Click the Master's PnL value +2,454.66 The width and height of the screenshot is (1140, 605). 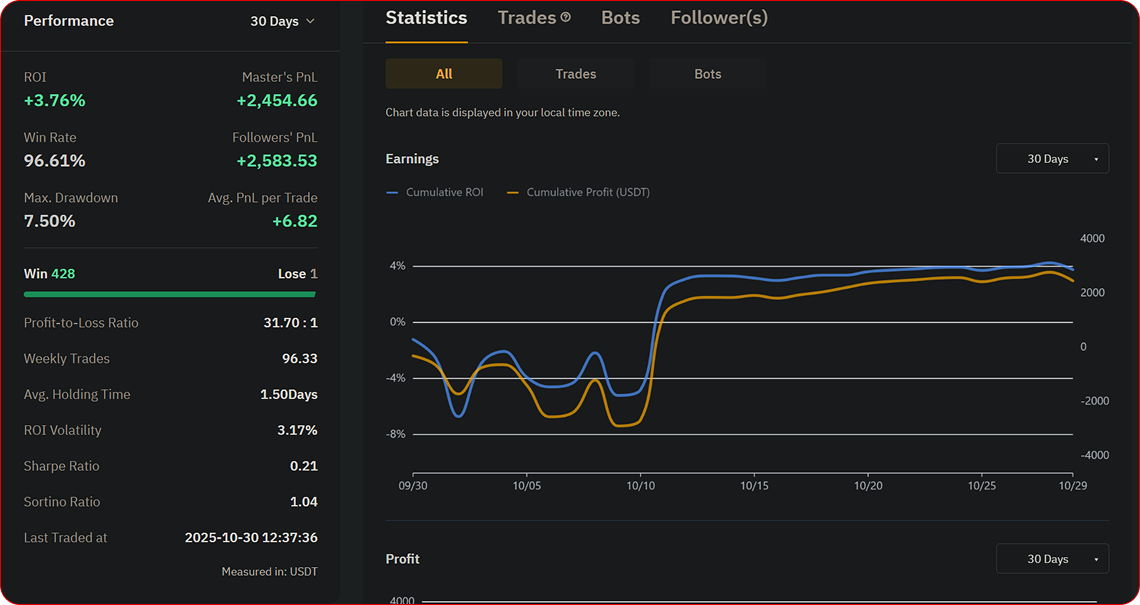(x=277, y=100)
